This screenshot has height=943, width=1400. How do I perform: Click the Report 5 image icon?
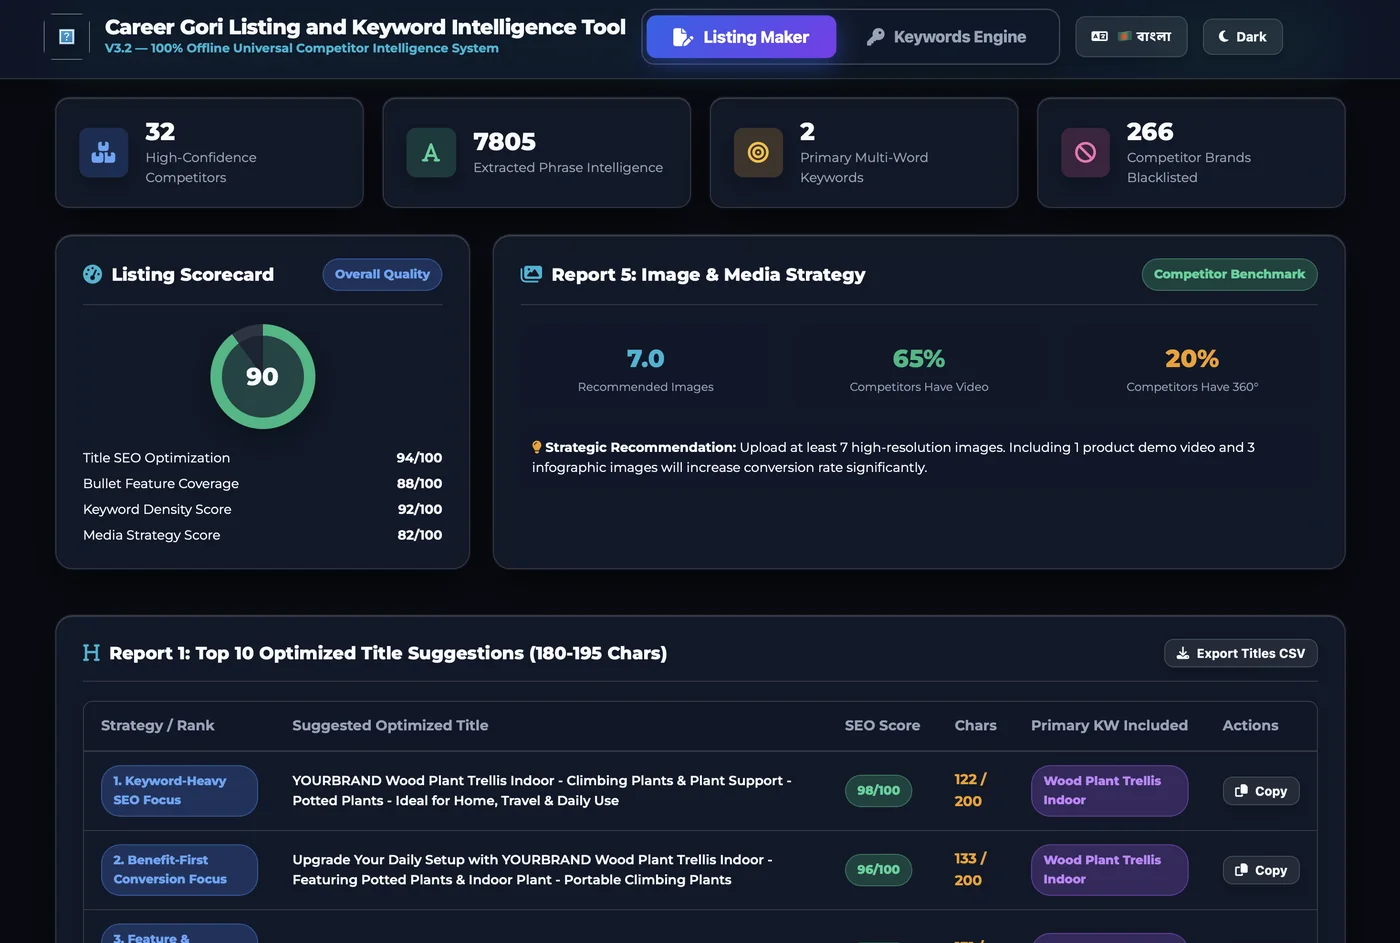point(531,274)
